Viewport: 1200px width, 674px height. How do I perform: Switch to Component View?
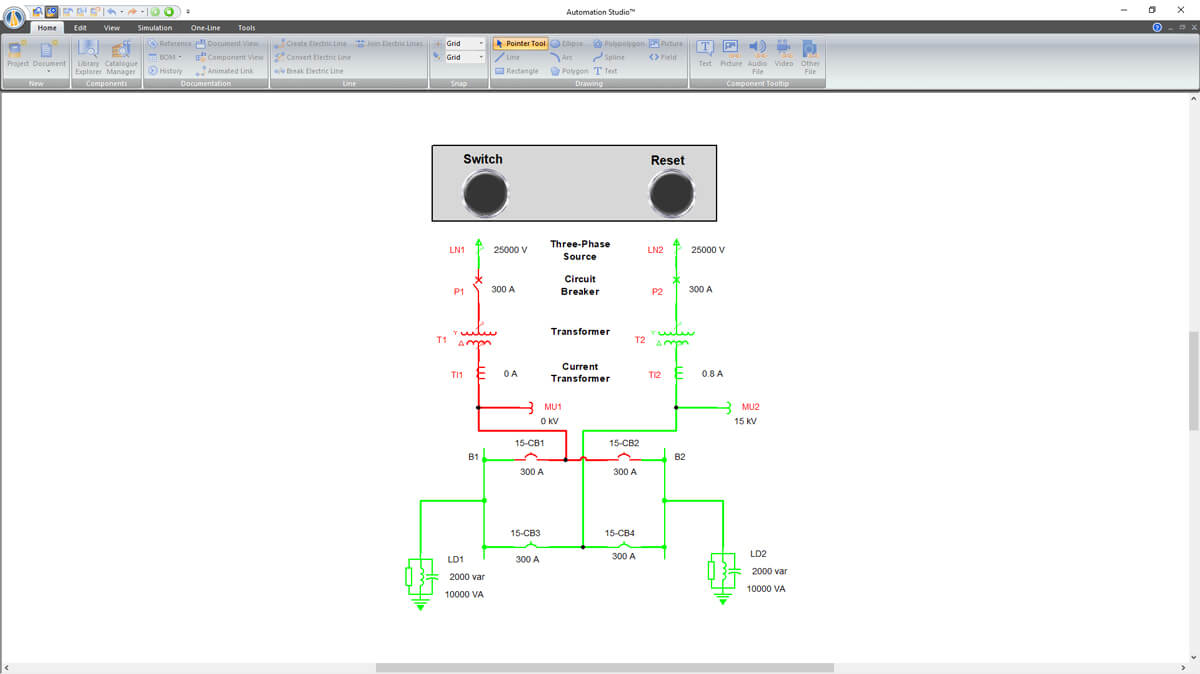click(x=229, y=57)
